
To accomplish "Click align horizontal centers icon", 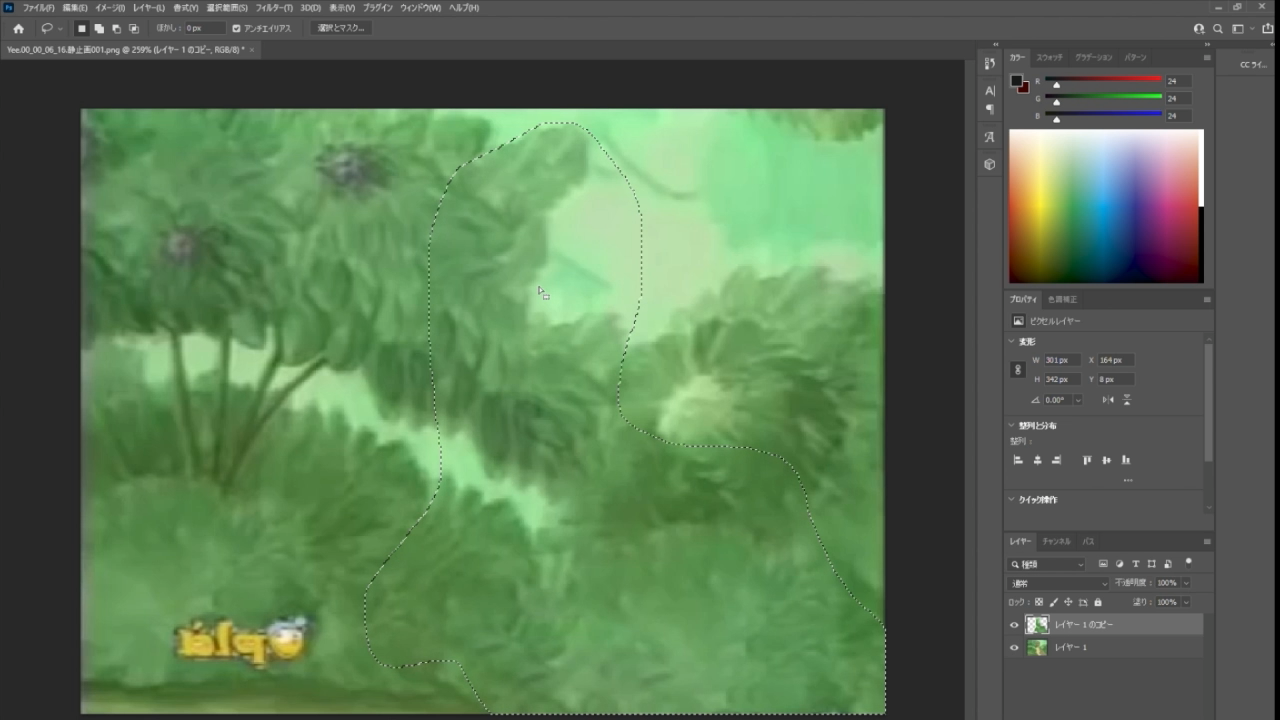I will click(1038, 460).
